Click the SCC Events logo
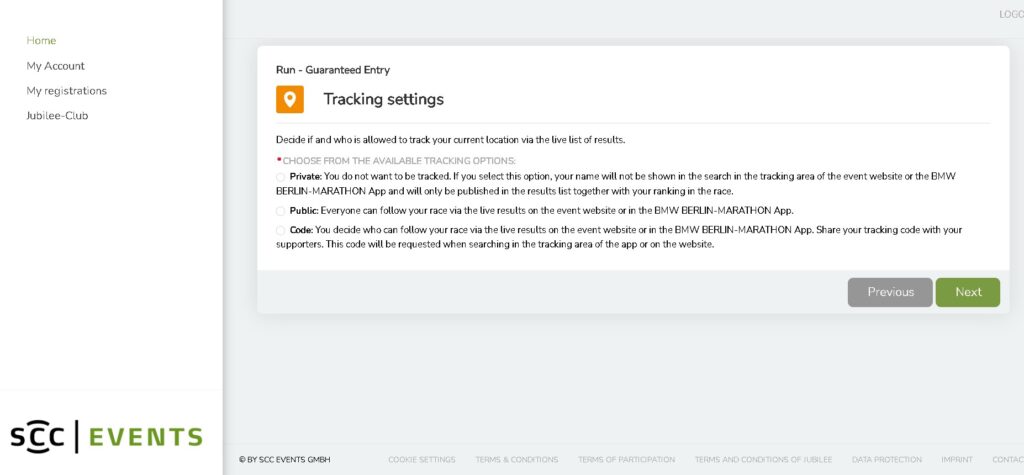This screenshot has width=1024, height=475. click(106, 436)
